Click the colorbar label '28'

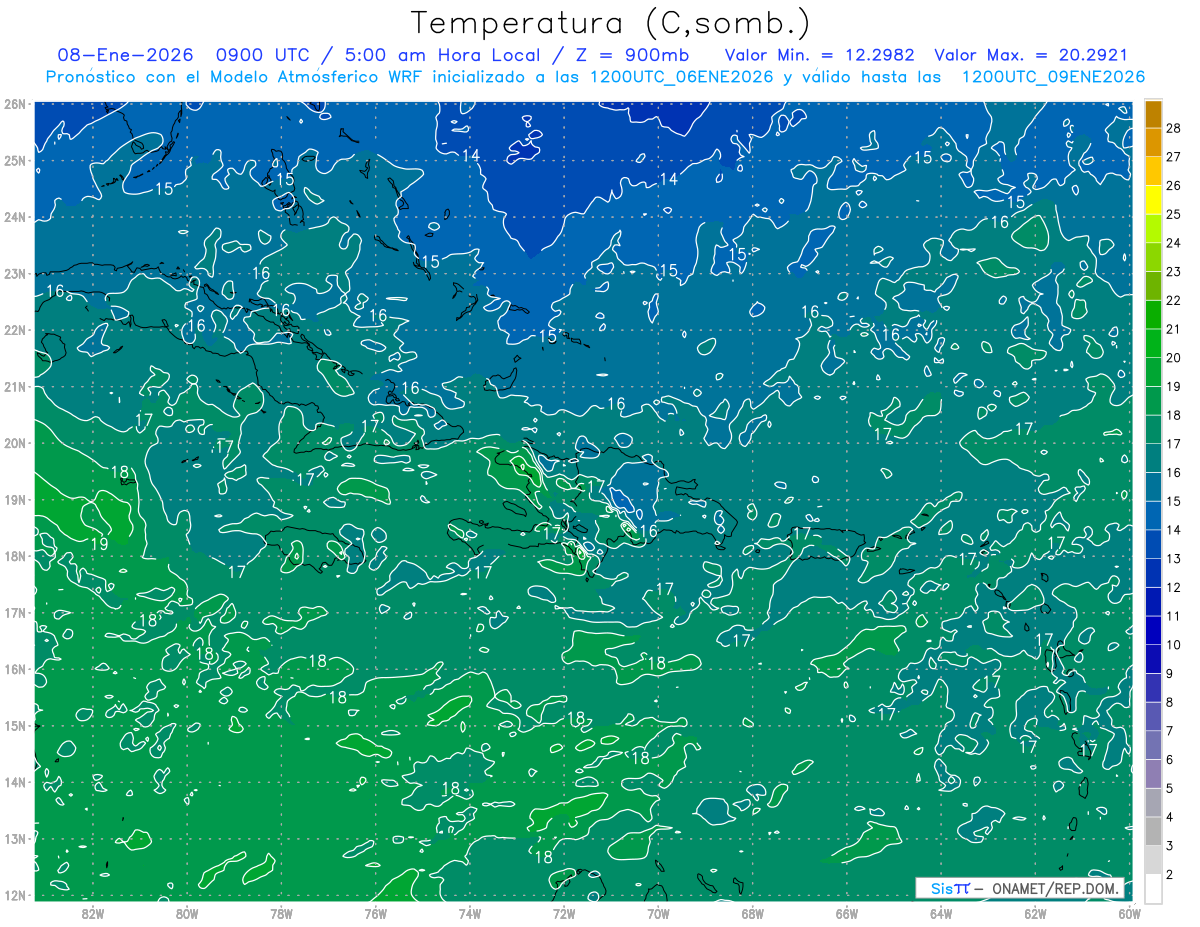[1172, 128]
